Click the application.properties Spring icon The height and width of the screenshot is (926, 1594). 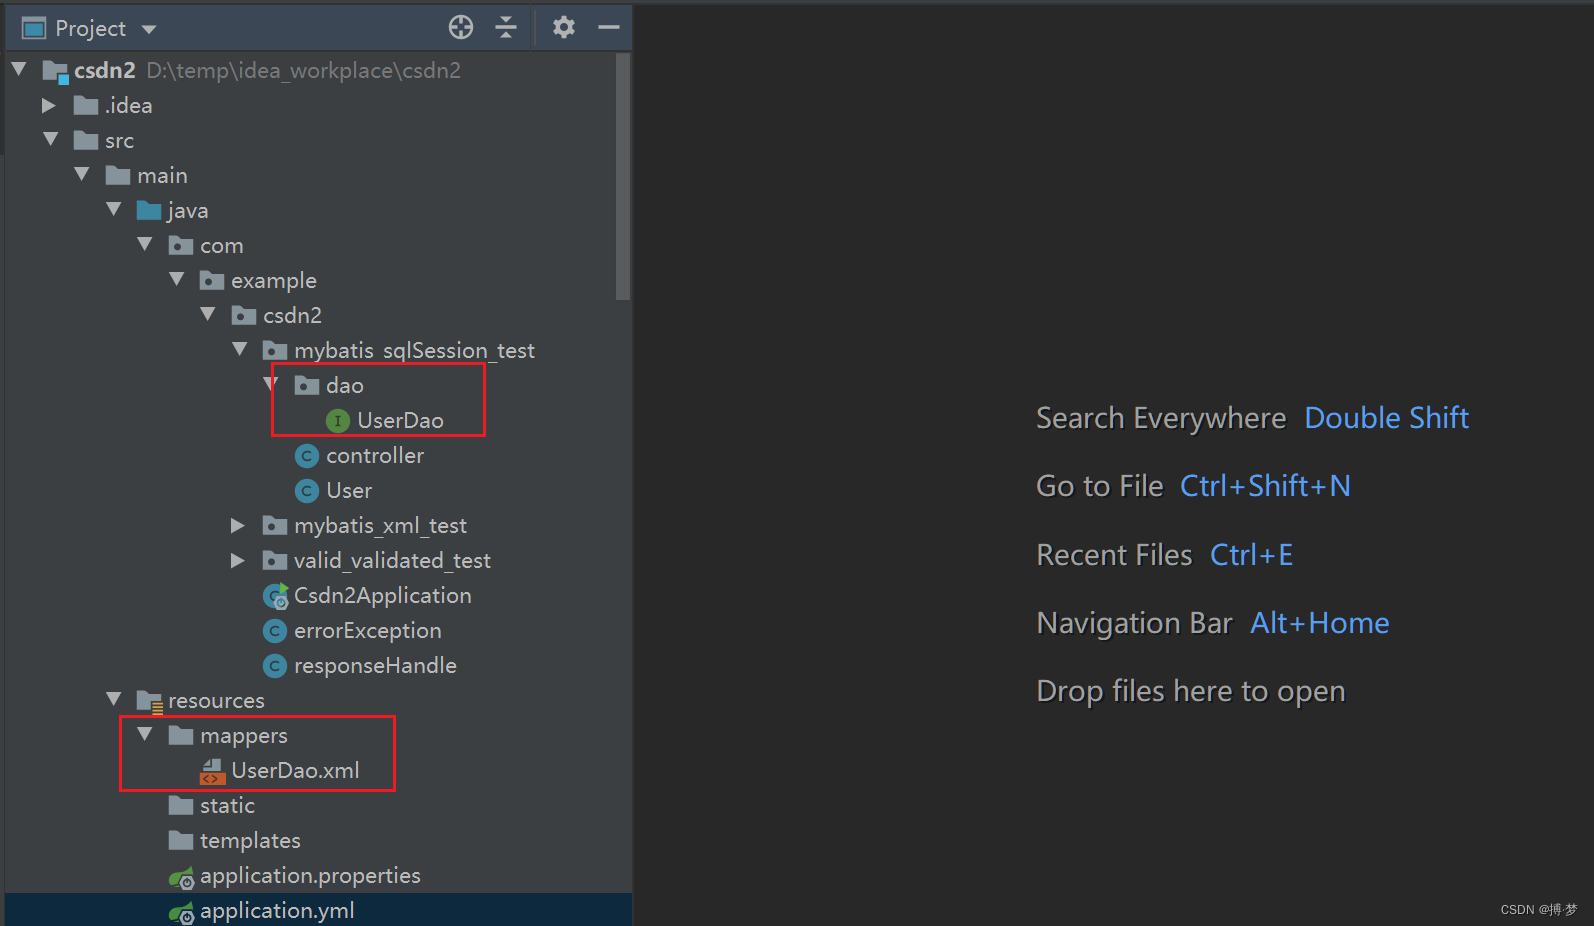(x=181, y=878)
